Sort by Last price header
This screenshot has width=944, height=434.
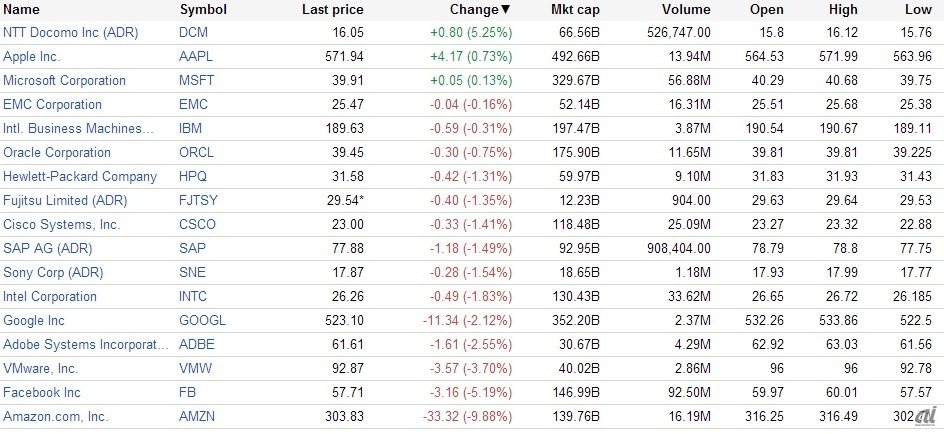pos(332,9)
